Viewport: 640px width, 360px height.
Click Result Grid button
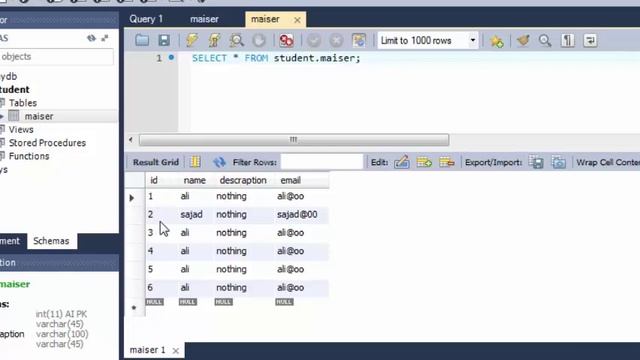(156, 162)
